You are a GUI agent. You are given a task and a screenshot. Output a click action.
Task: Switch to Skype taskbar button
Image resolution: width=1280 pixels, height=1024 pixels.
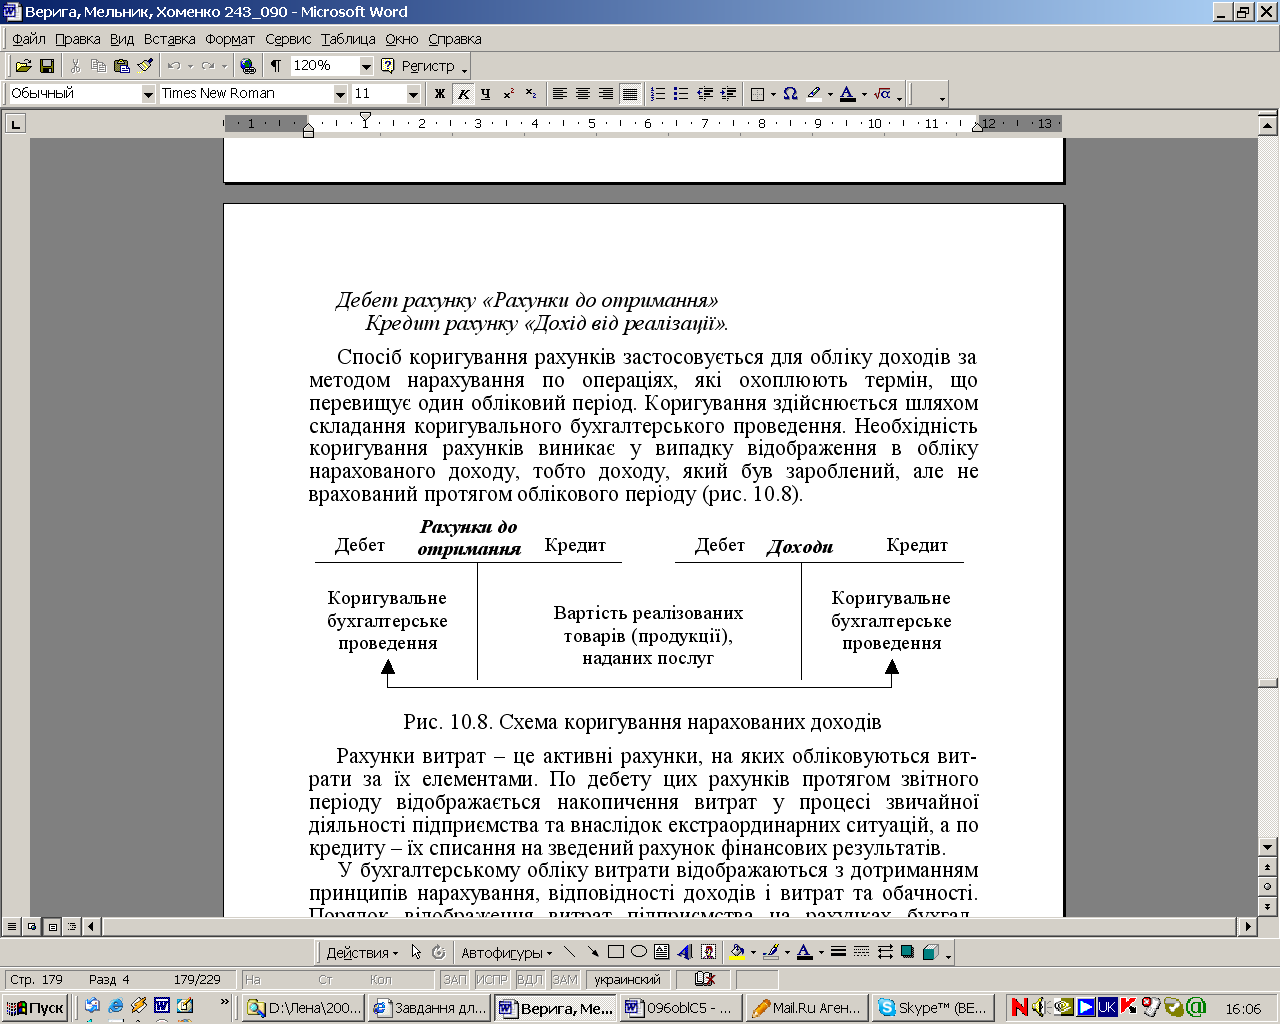point(934,1008)
